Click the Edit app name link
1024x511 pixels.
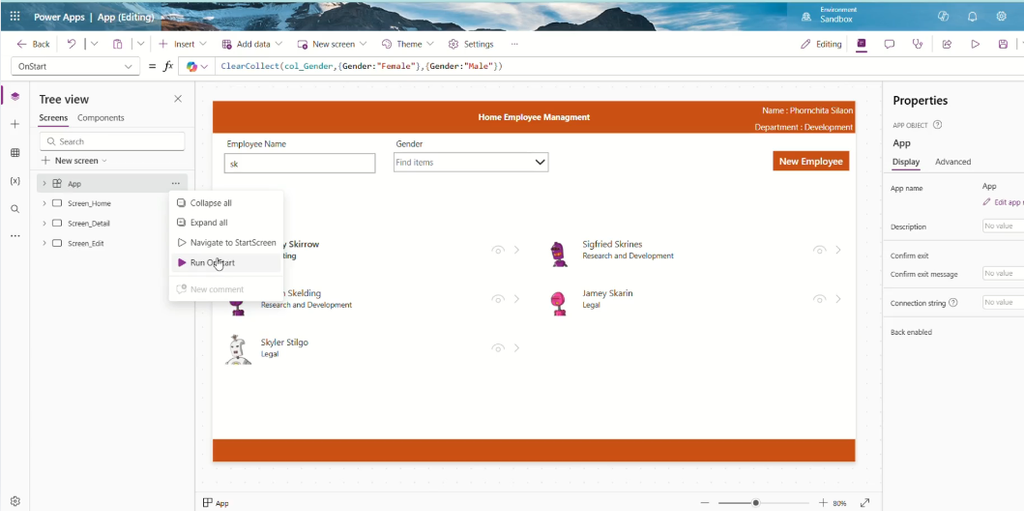click(x=1003, y=203)
